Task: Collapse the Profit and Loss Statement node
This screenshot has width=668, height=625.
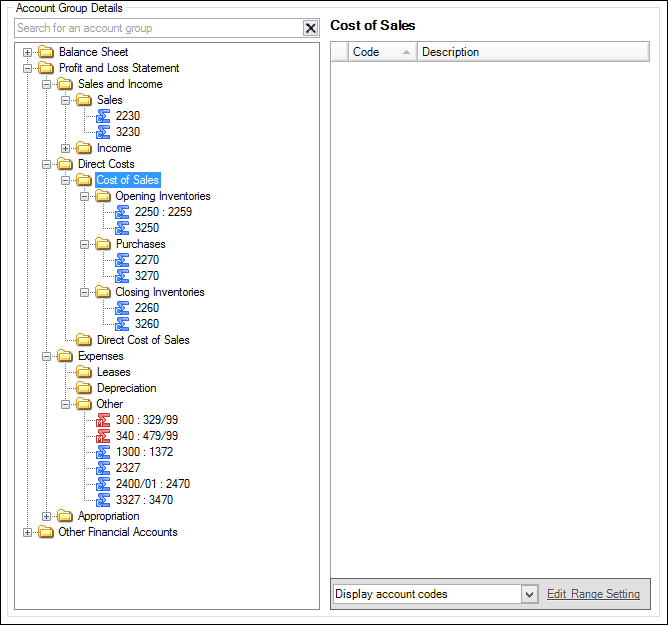Action: pos(28,68)
